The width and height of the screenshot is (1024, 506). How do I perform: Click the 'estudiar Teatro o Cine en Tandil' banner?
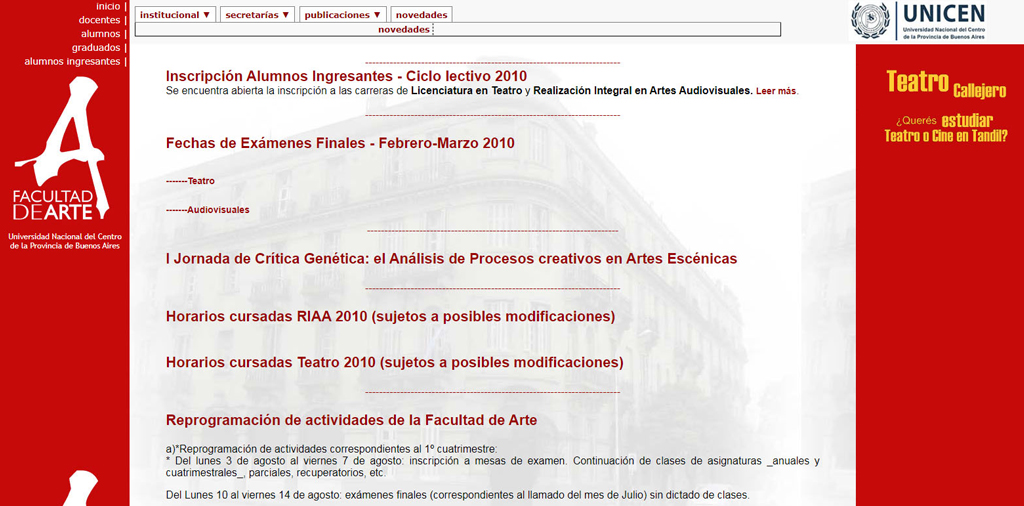(x=946, y=128)
